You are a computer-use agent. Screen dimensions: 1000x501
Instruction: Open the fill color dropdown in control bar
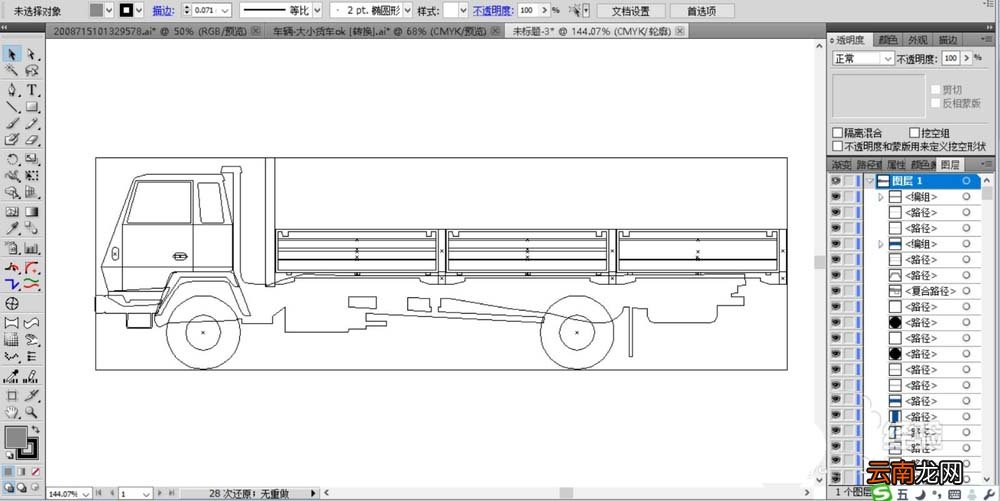(x=109, y=10)
